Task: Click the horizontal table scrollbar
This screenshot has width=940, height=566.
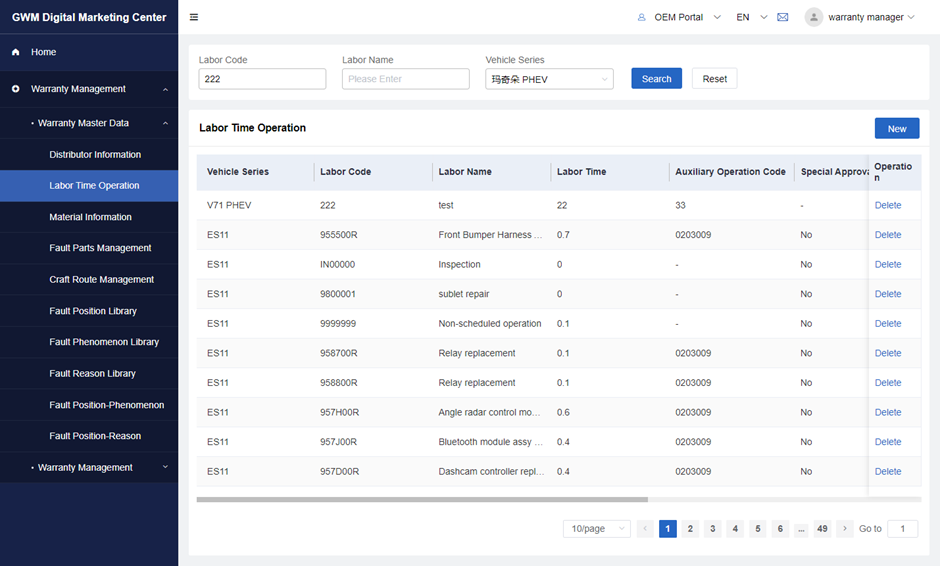Action: [x=422, y=499]
